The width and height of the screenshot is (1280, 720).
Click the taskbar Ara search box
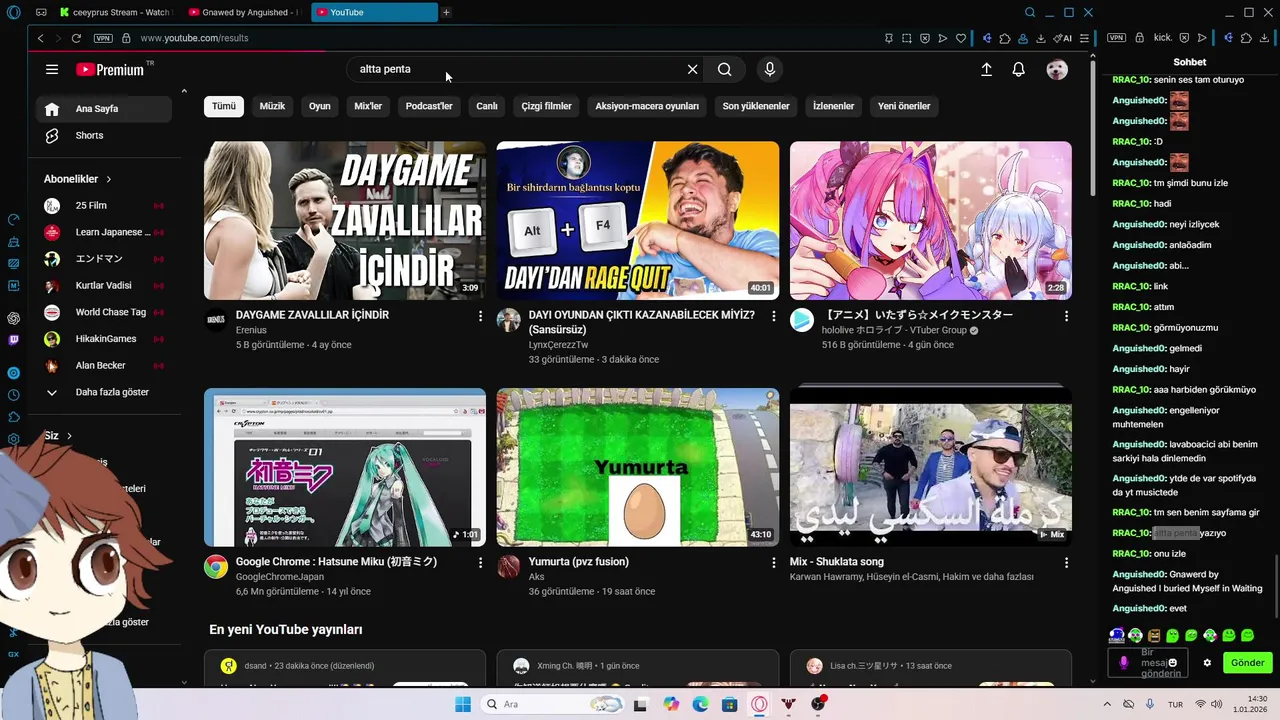[x=552, y=704]
